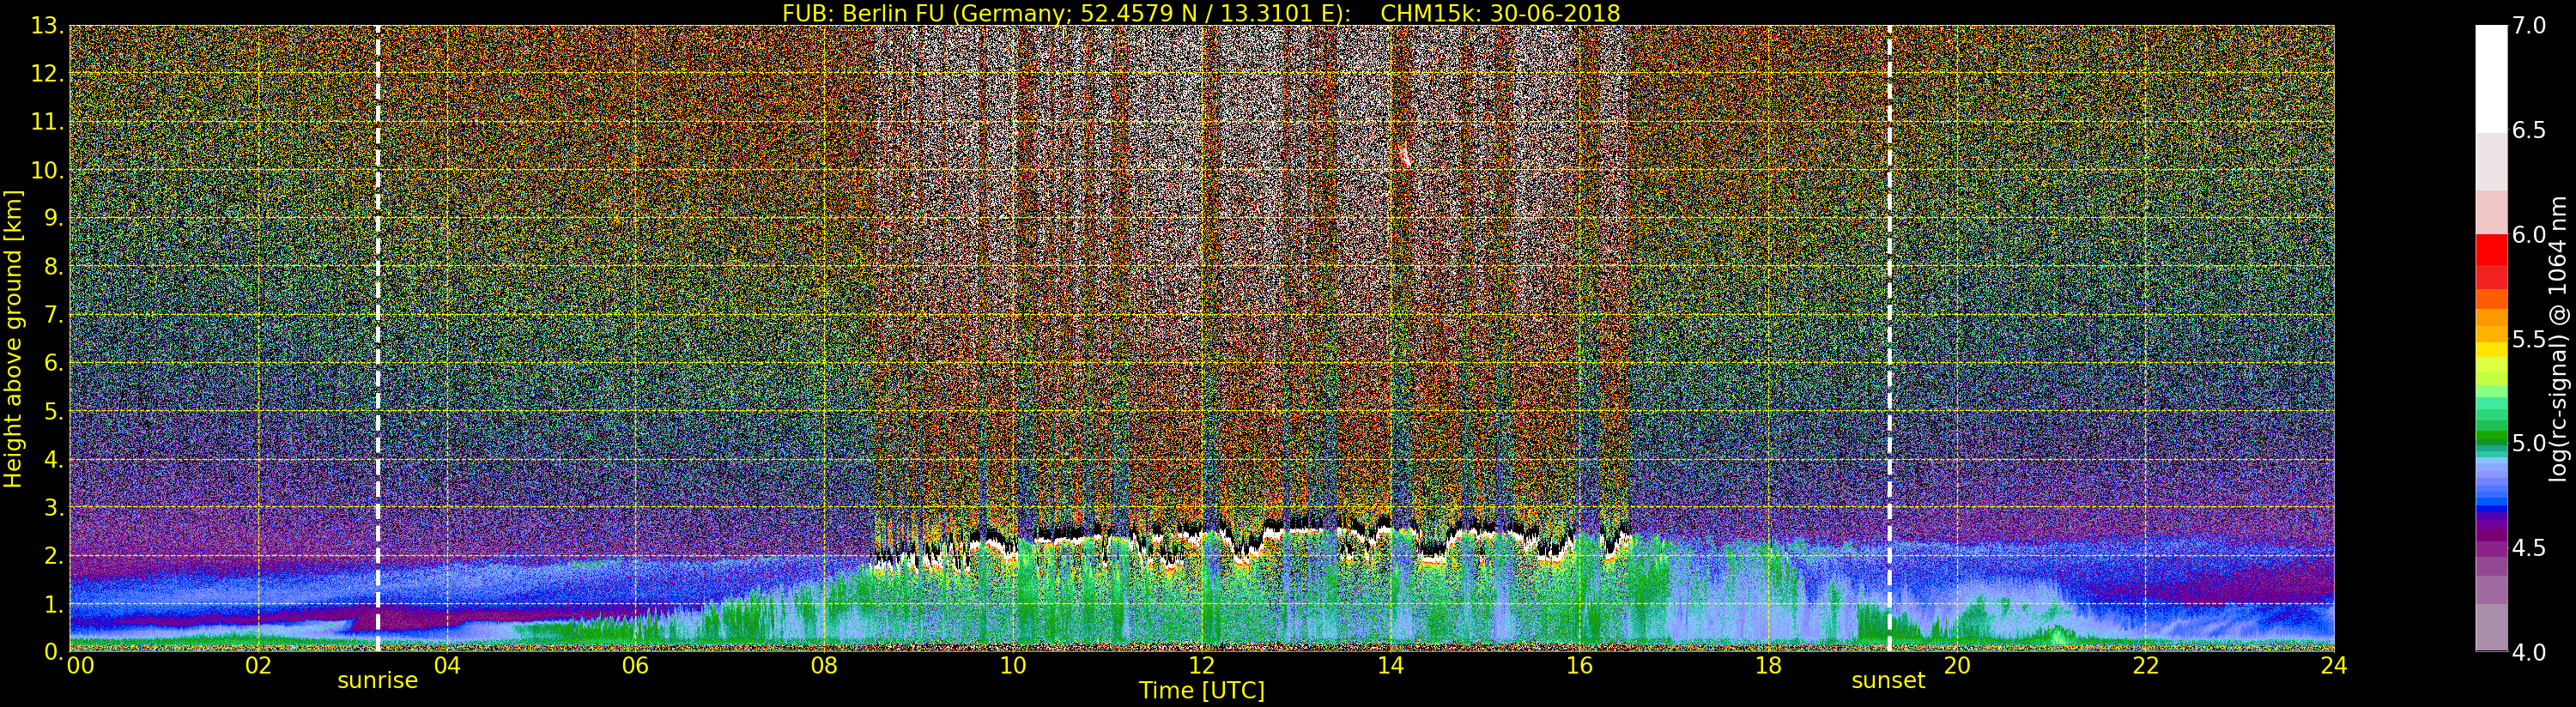
Task: Click the colorbar tick label '4.5'
Action: point(2529,548)
